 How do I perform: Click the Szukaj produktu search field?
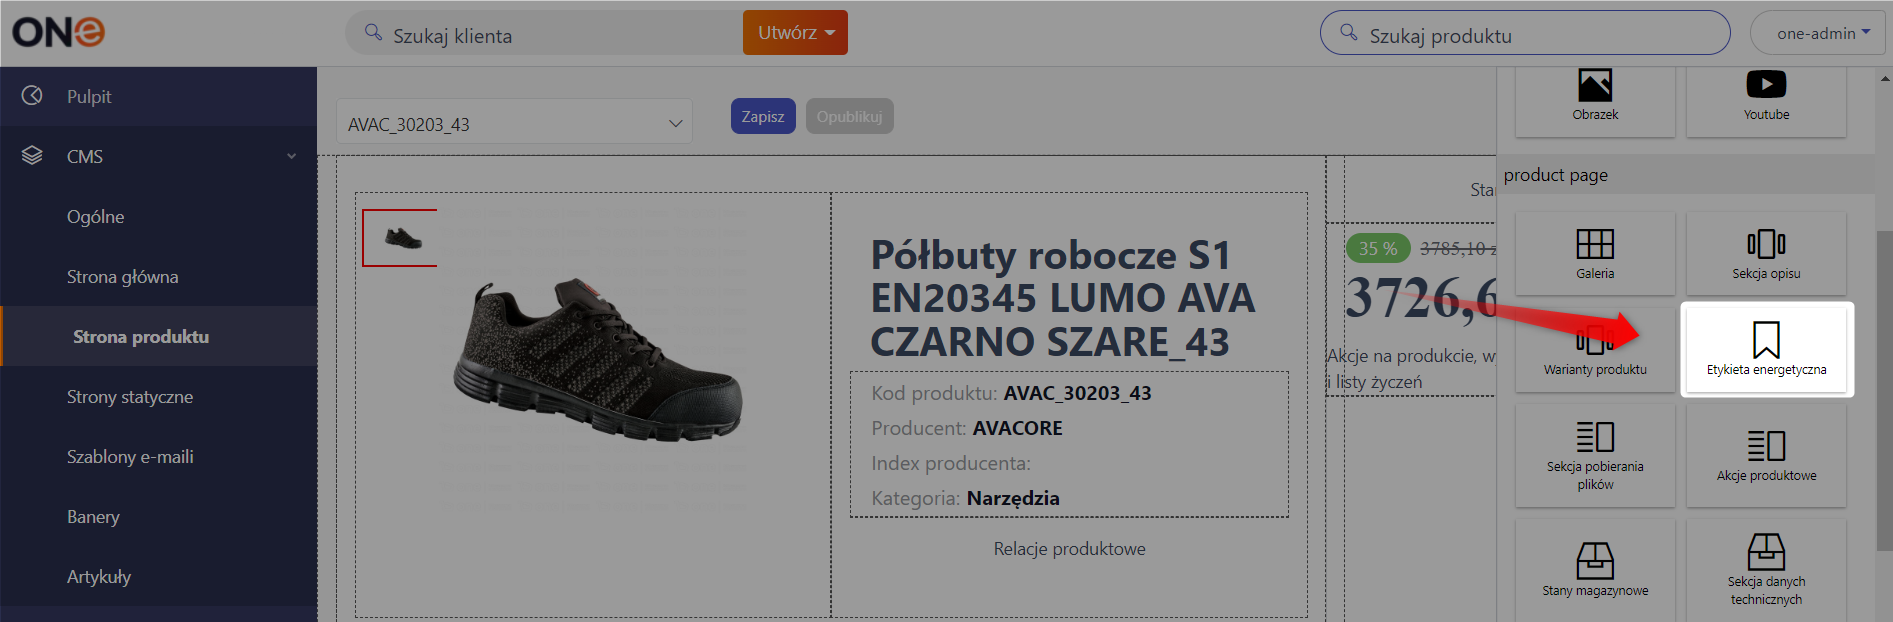1525,33
